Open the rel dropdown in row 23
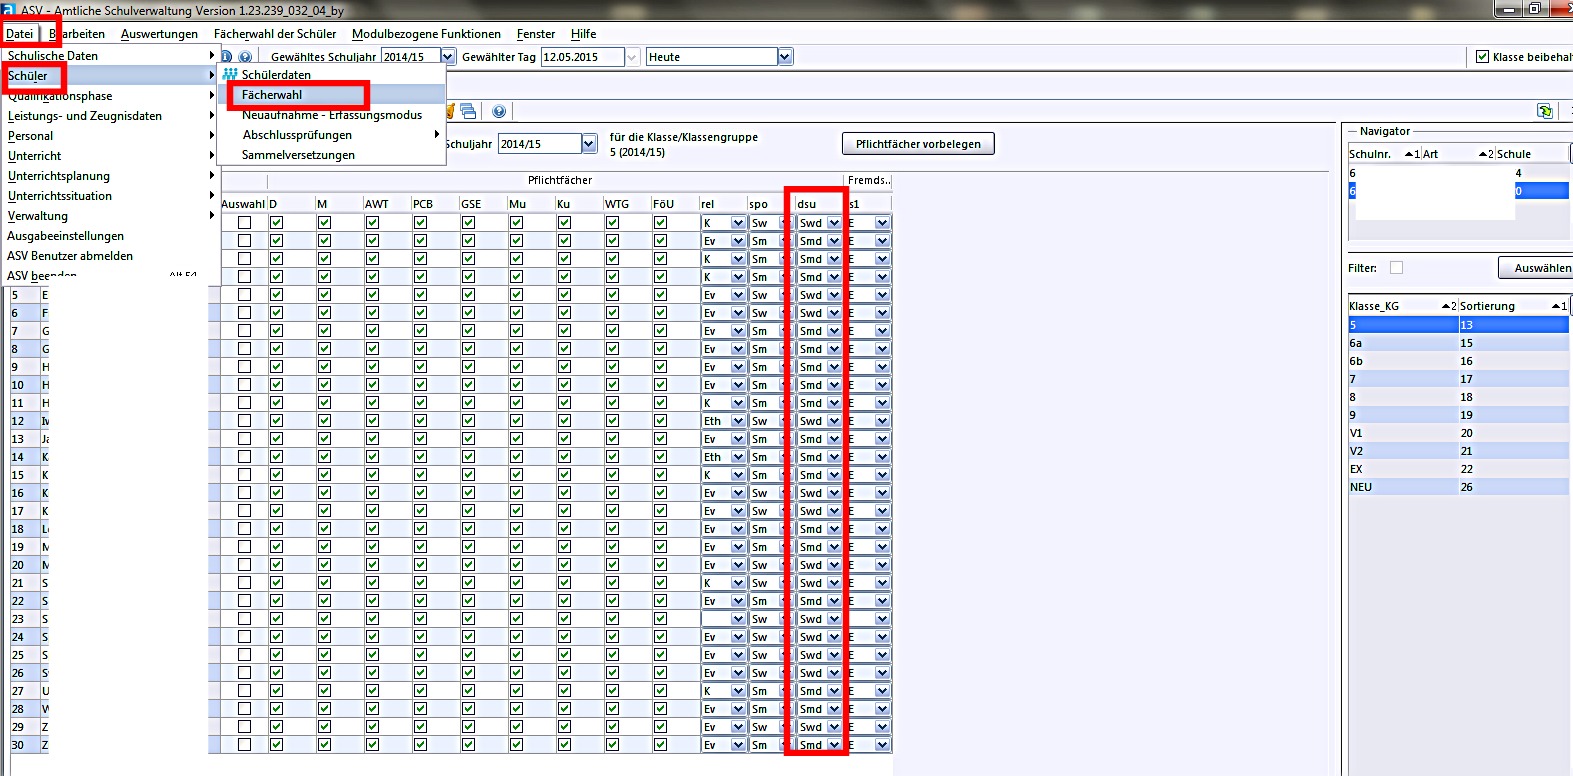The image size is (1573, 776). 738,619
